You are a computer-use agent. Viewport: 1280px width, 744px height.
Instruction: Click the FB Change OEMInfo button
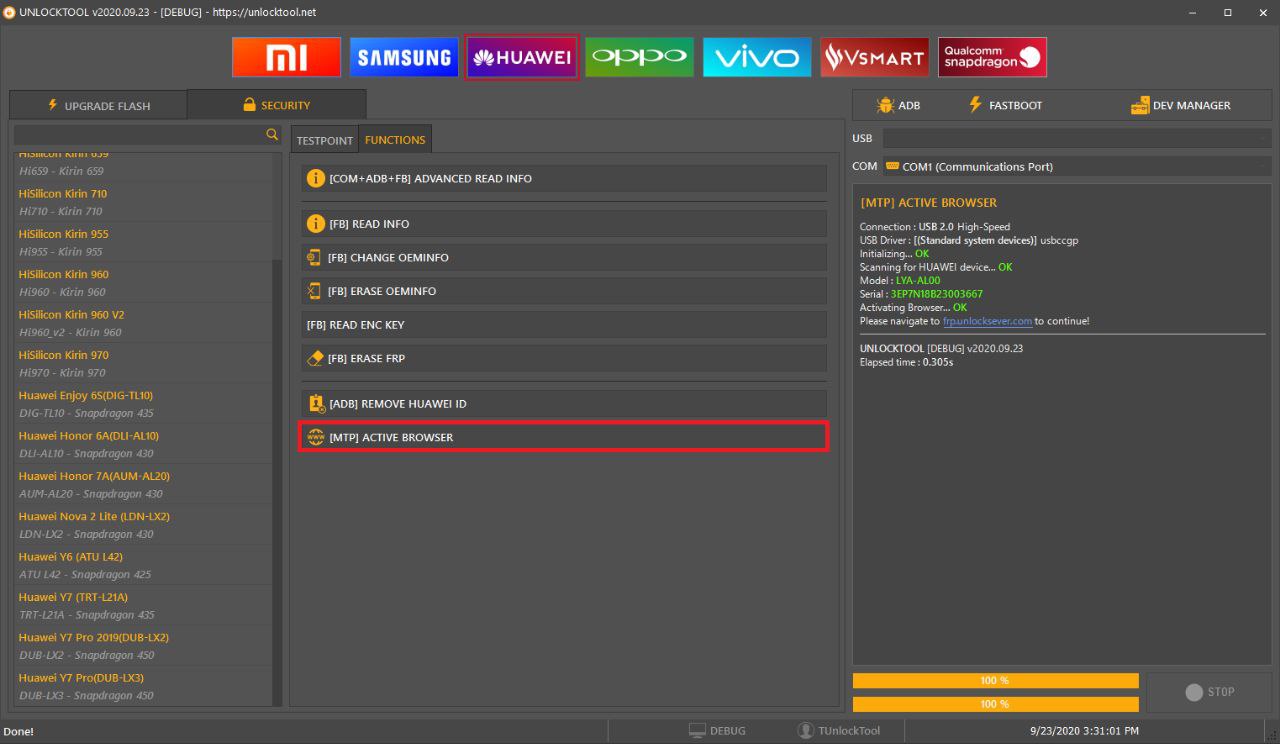[x=564, y=257]
